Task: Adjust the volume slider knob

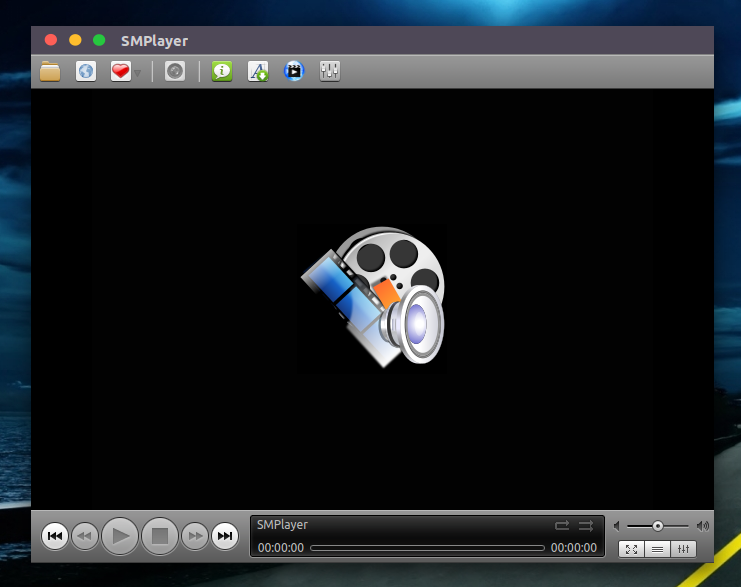Action: point(657,526)
